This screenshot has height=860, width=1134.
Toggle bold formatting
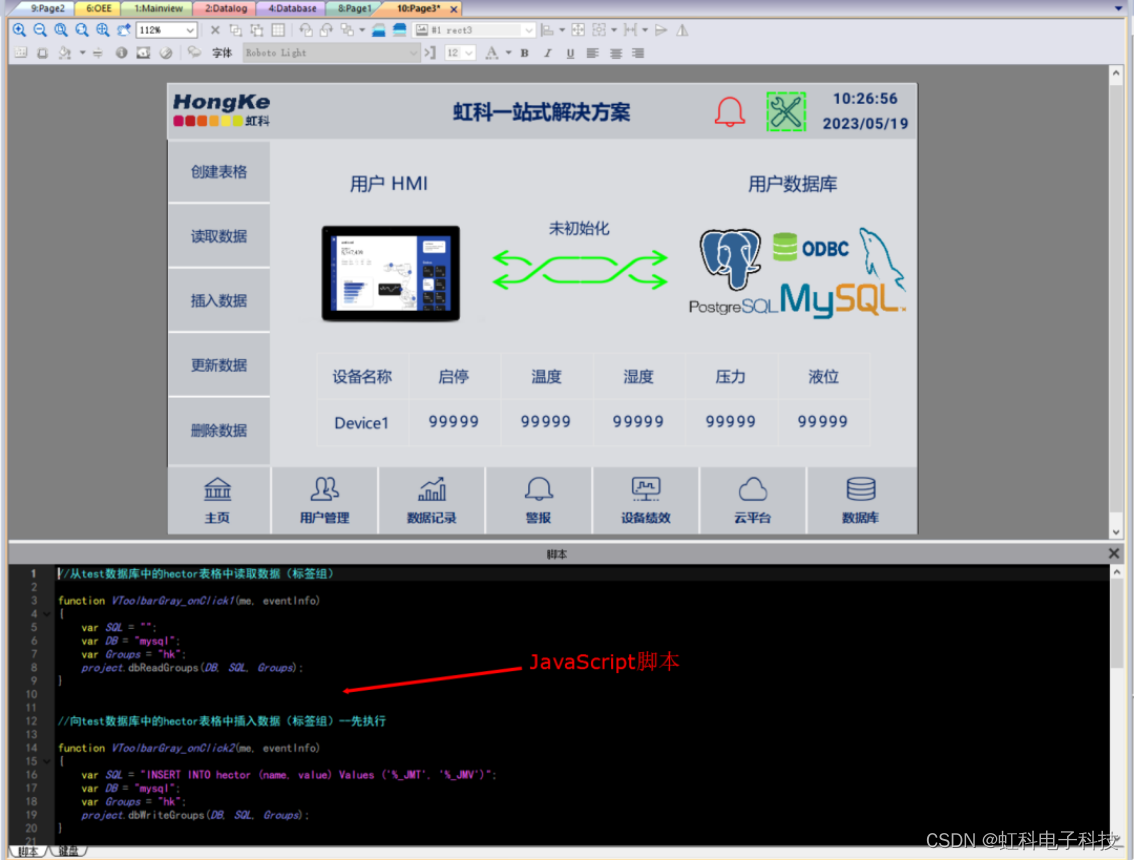coord(524,52)
